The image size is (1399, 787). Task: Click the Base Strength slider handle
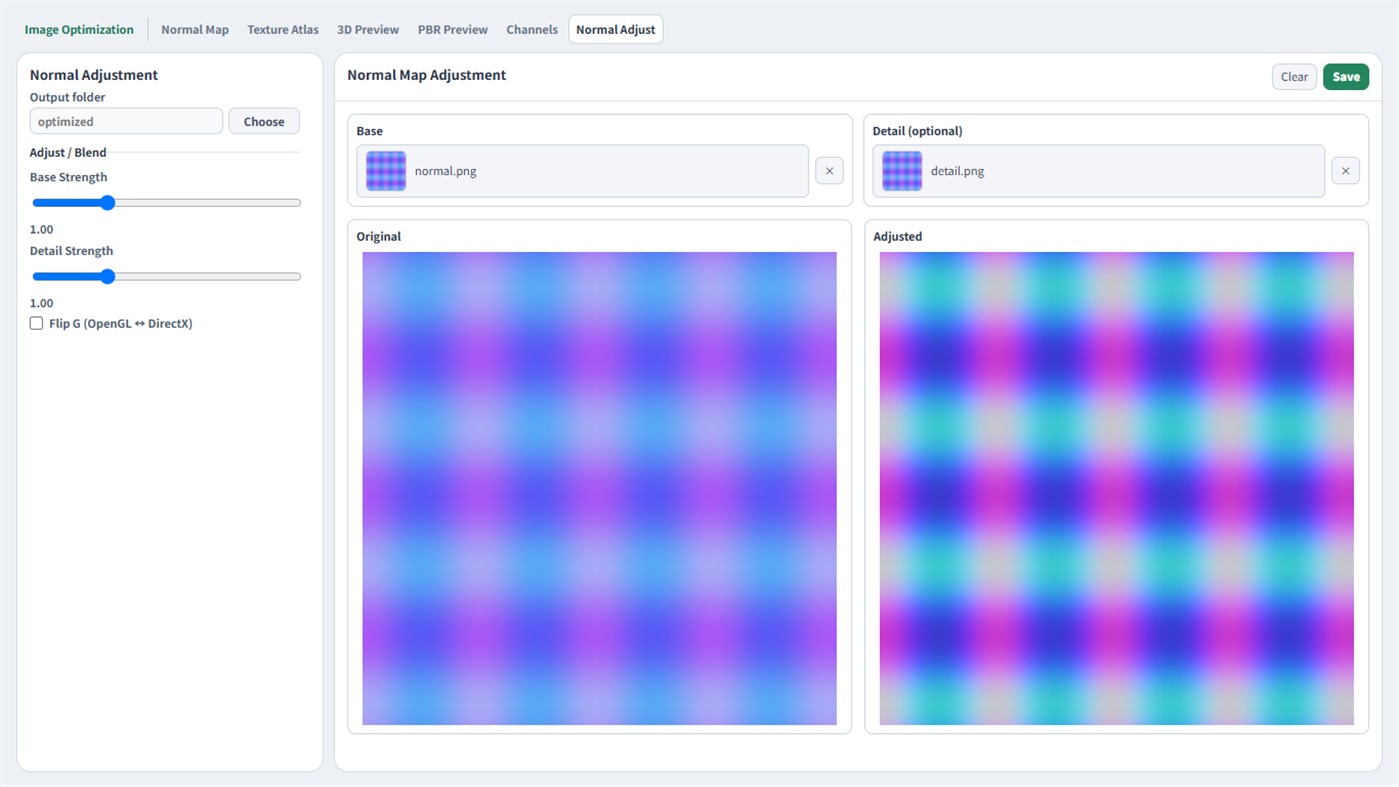coord(108,203)
